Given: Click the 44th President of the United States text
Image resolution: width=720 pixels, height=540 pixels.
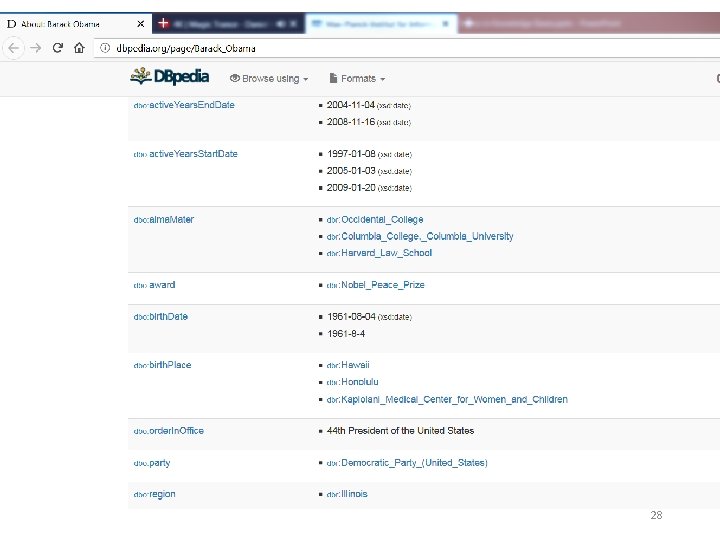Looking at the screenshot, I should coord(400,431).
